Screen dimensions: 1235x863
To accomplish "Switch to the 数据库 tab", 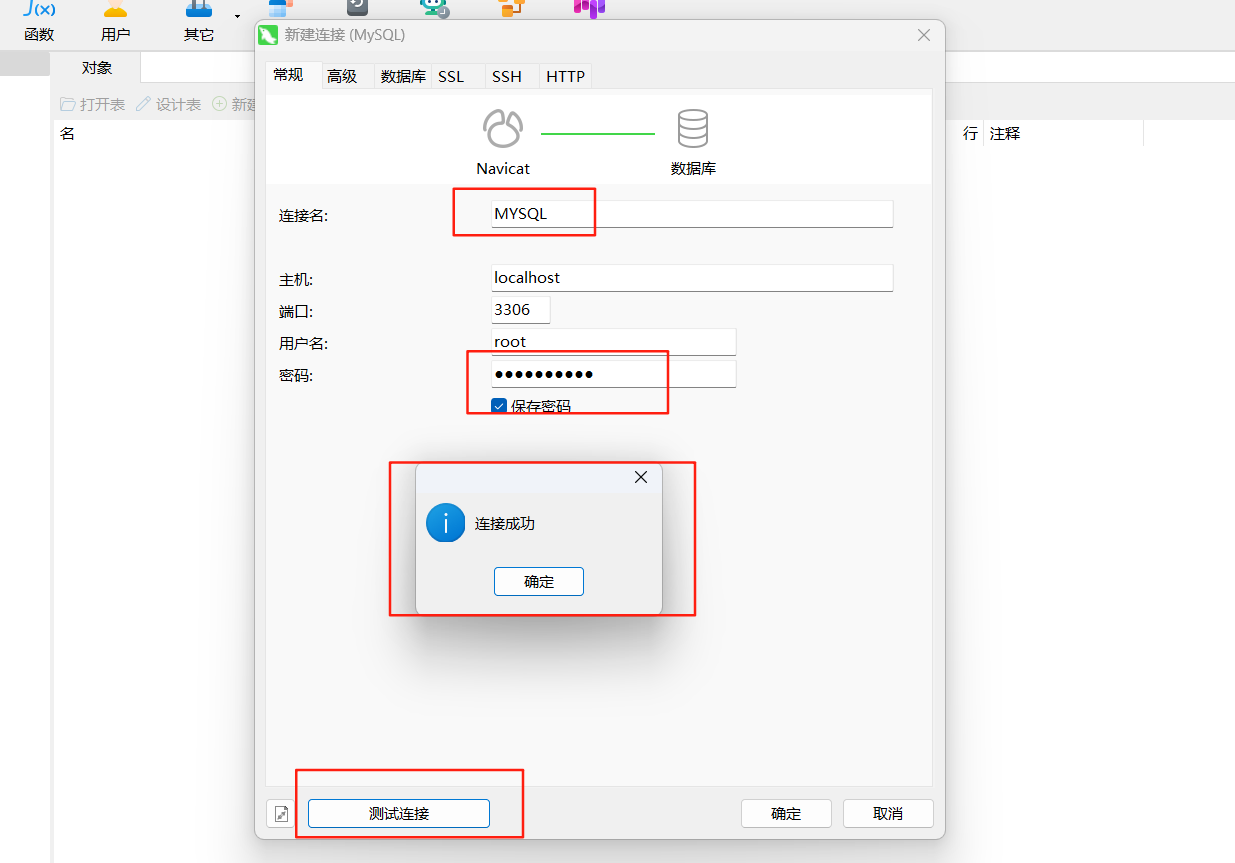I will [x=403, y=76].
